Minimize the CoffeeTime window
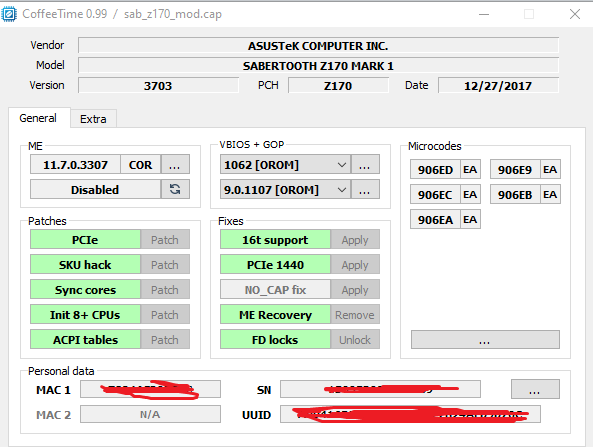 (484, 14)
